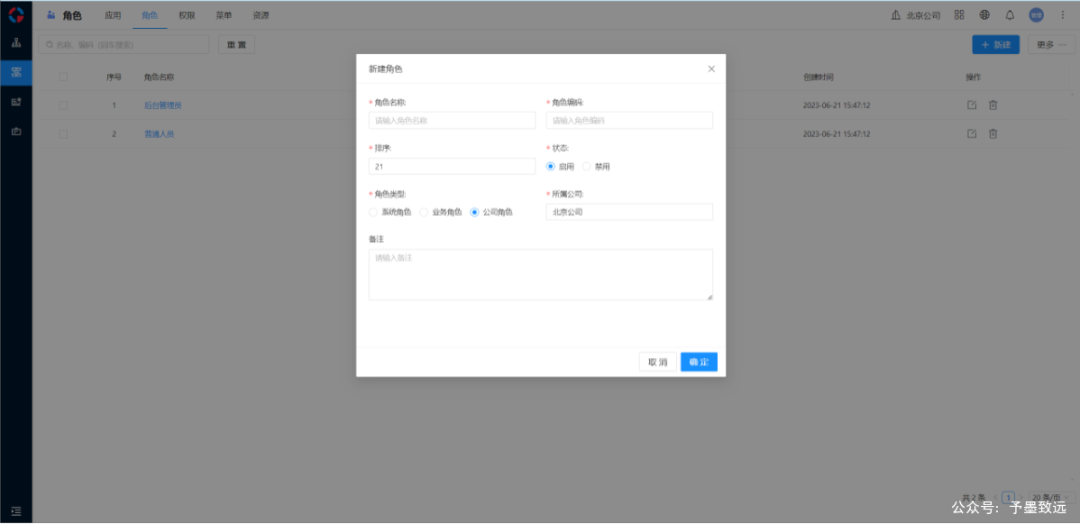Click page number 1 in pagination
Image resolution: width=1080 pixels, height=524 pixels.
(x=1008, y=497)
